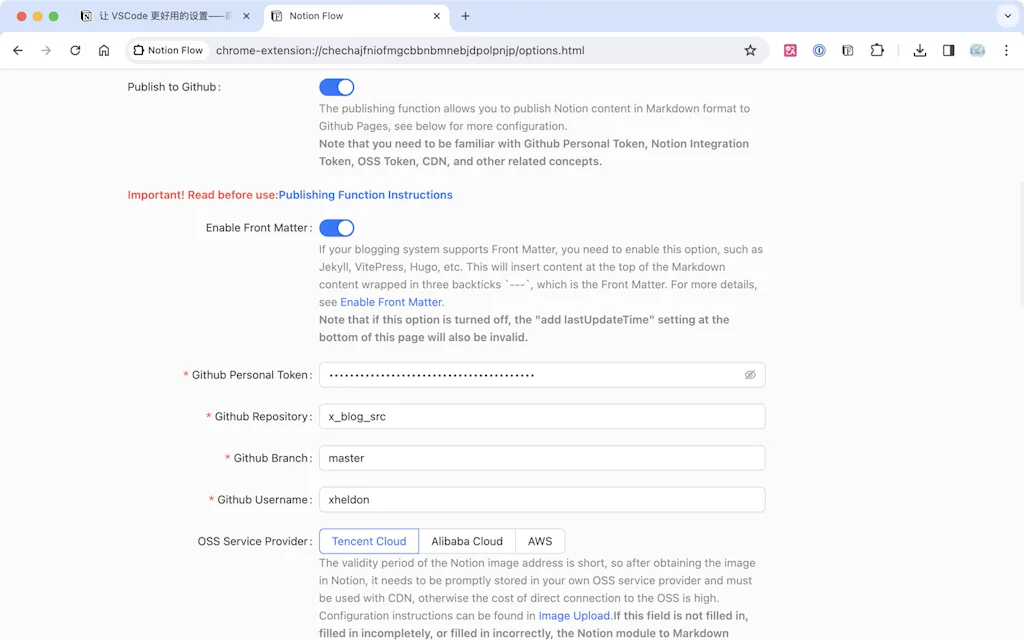This screenshot has width=1024, height=640.
Task: Switch to the VSCode settings tab
Action: point(150,17)
